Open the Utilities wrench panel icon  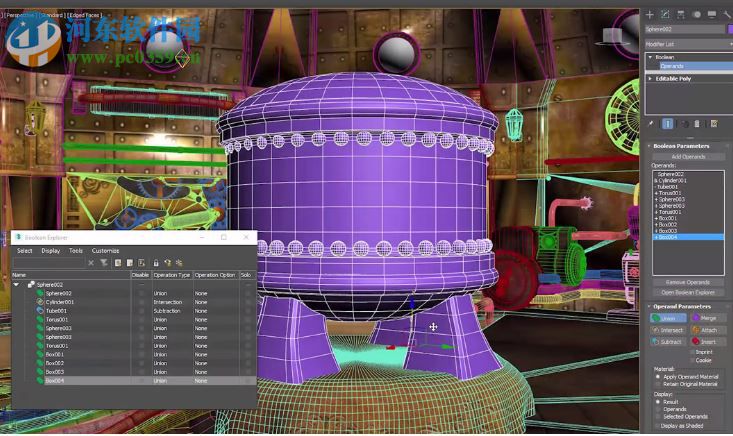727,15
